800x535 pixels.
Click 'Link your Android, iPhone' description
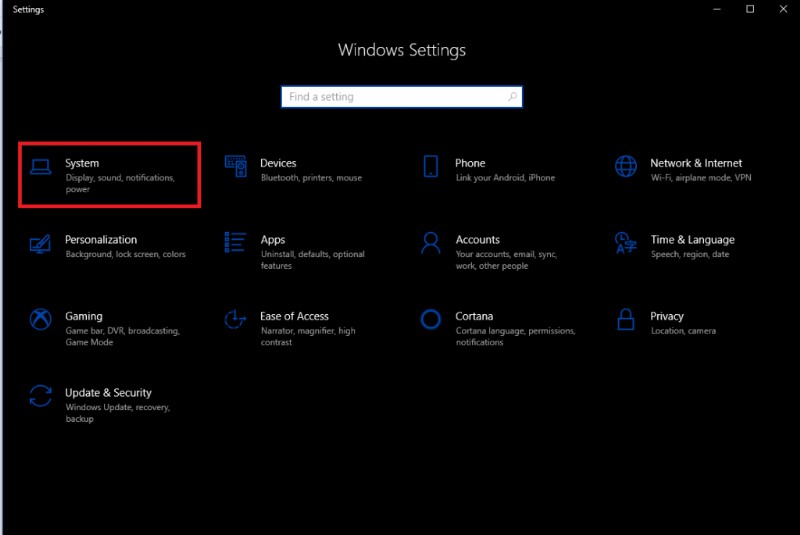pyautogui.click(x=505, y=177)
